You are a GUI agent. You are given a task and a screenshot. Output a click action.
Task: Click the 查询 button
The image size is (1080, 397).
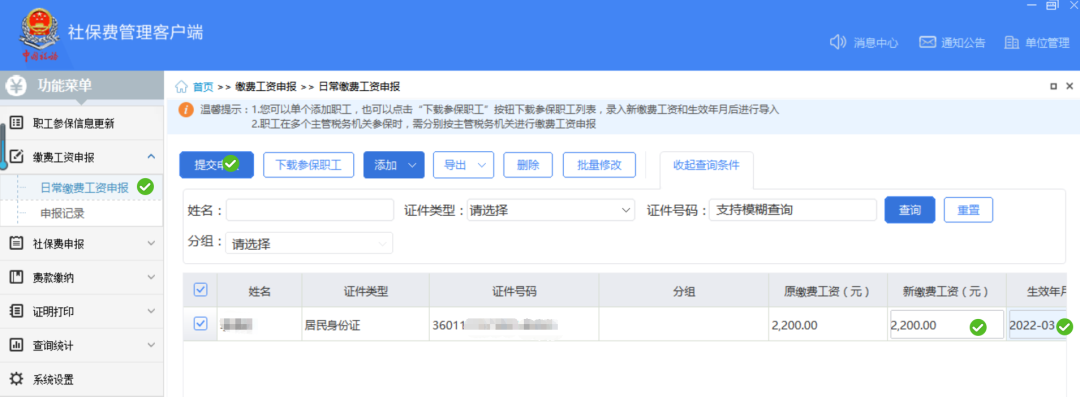tap(910, 210)
